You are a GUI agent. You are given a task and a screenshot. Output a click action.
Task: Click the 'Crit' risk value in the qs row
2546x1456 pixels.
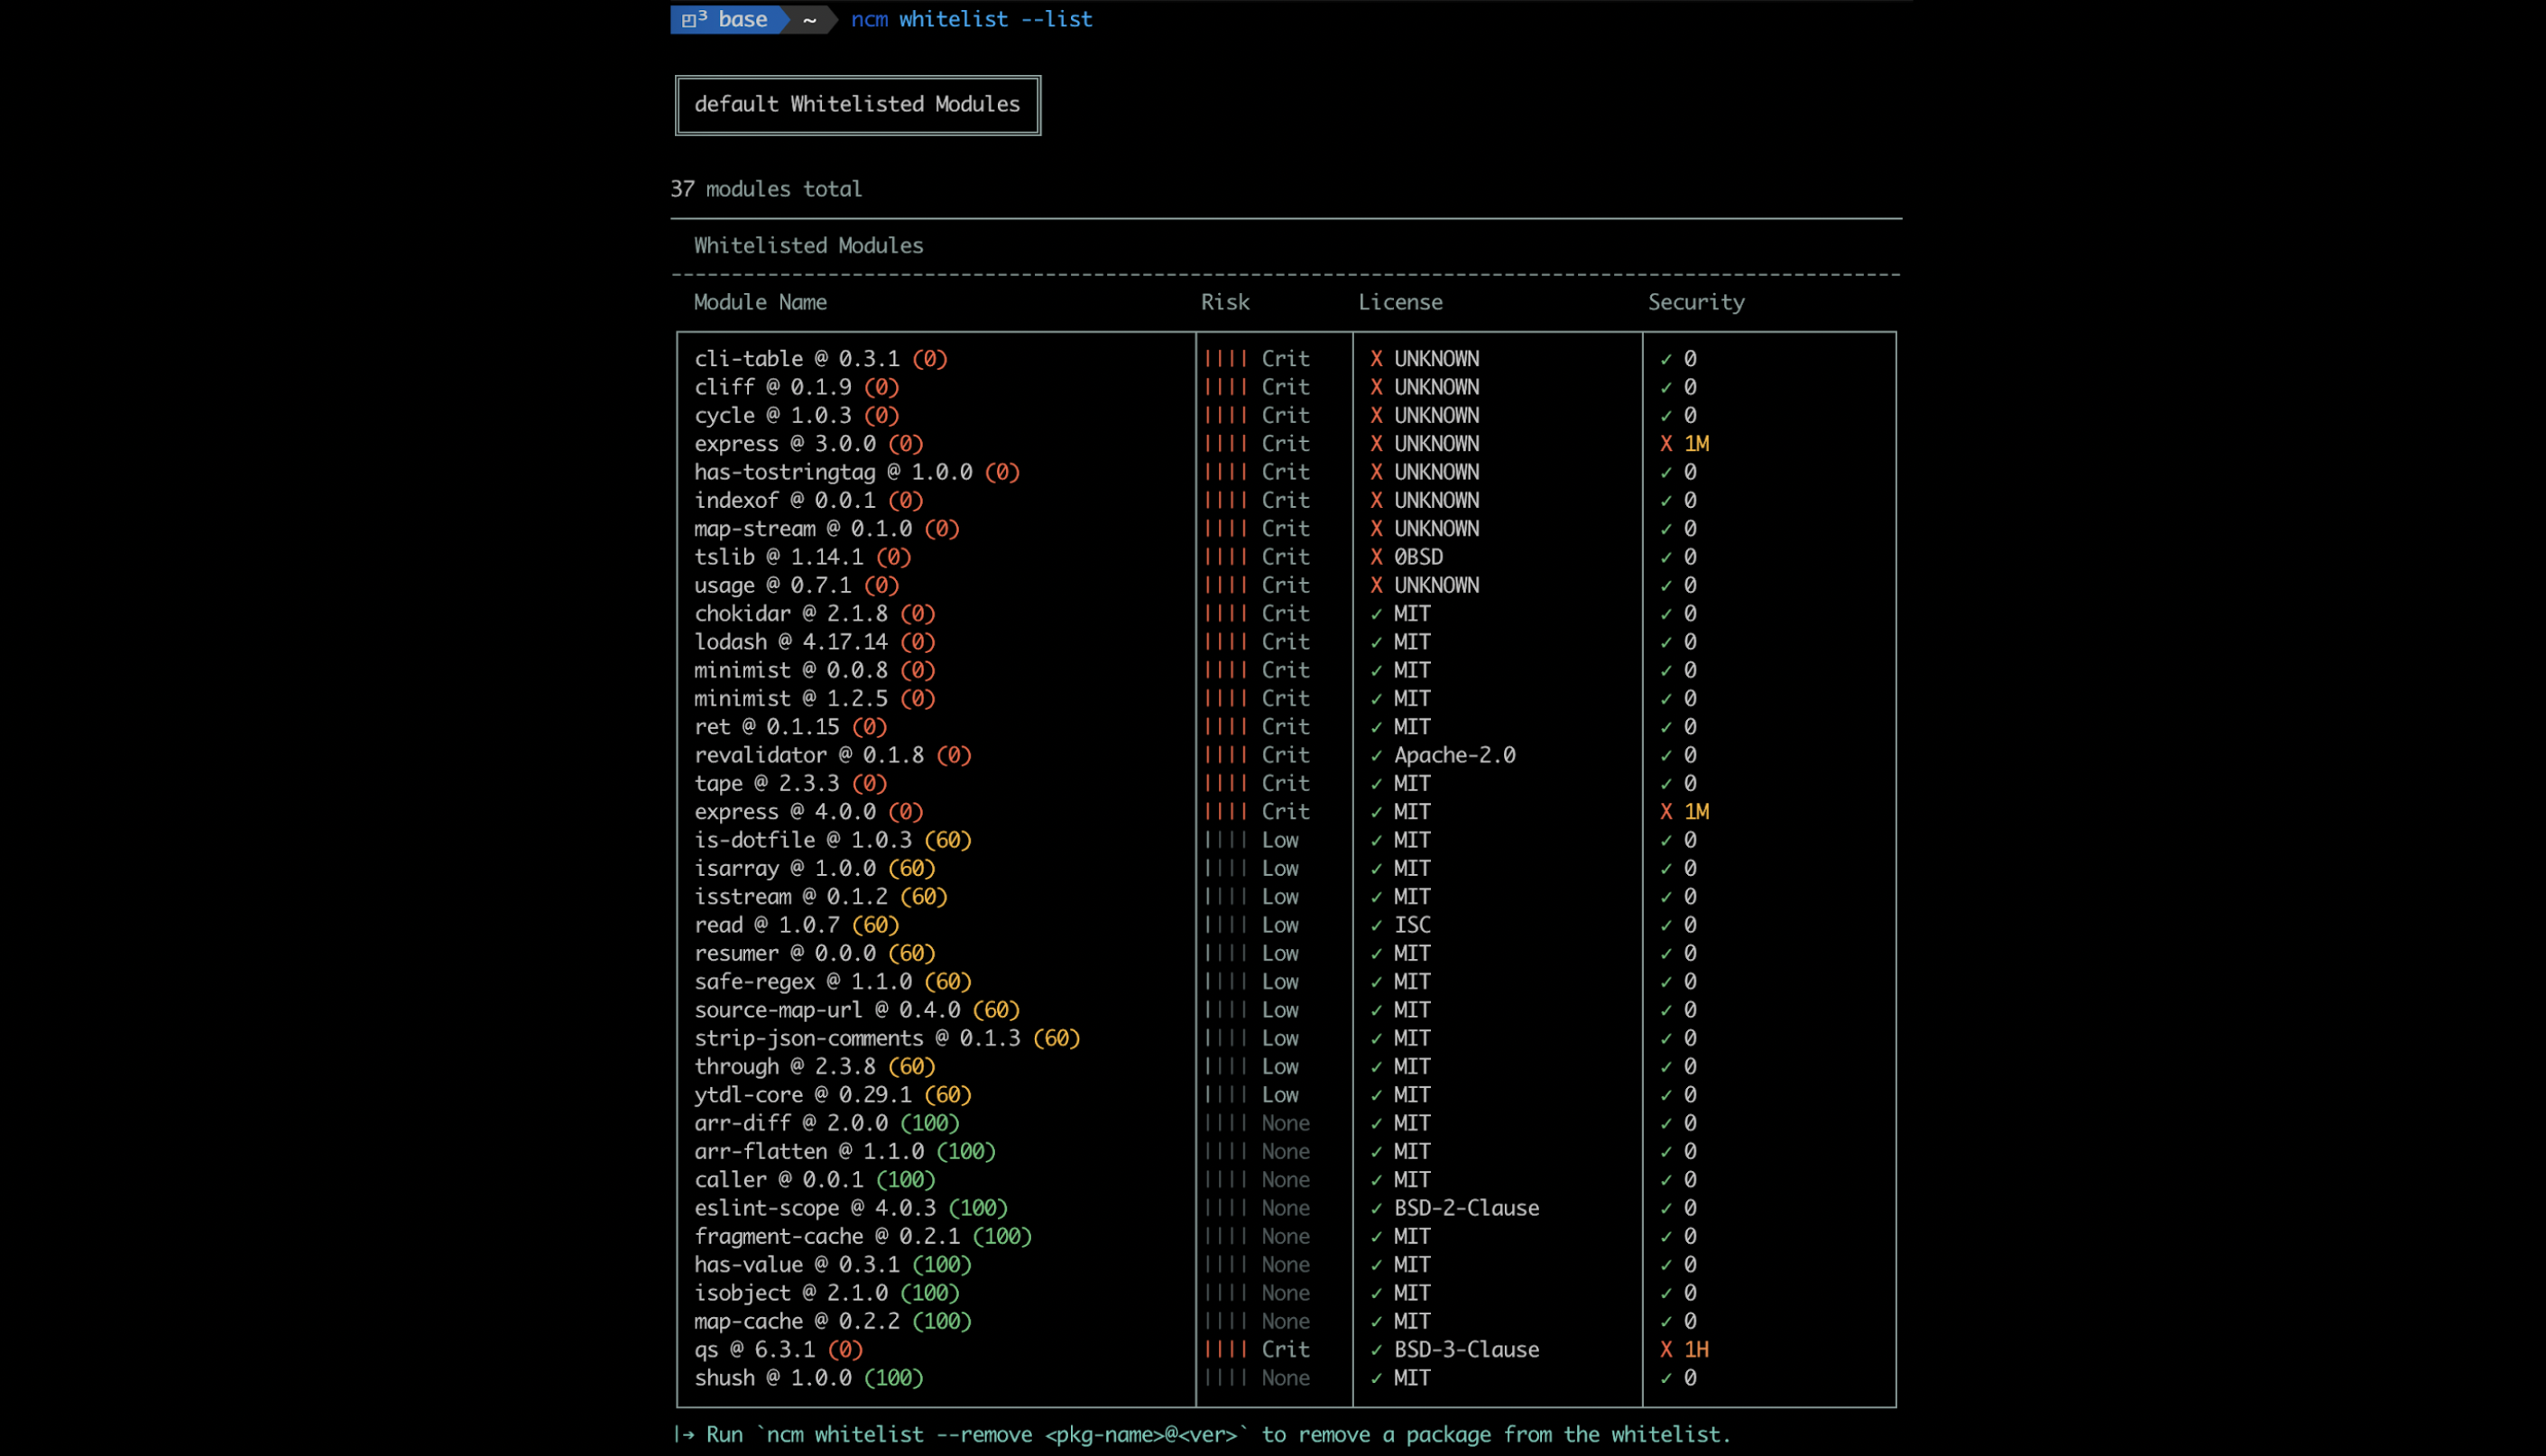[x=1285, y=1350]
